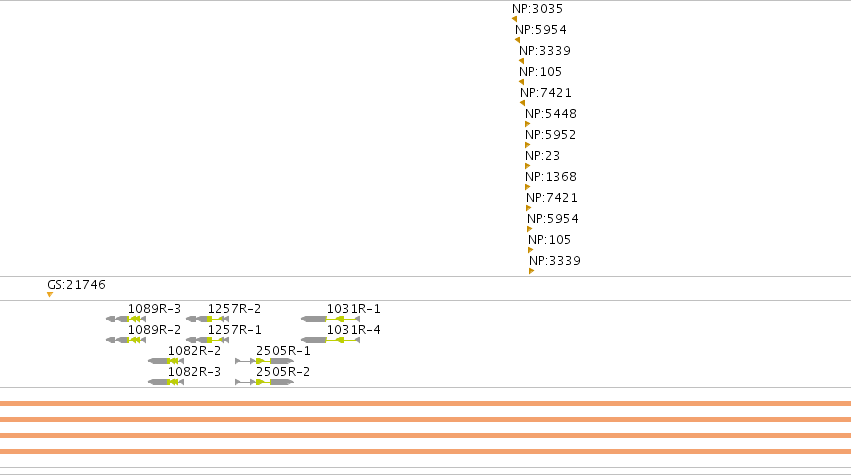Click the NP:5448 feature label
This screenshot has width=851, height=475.
coord(551,113)
